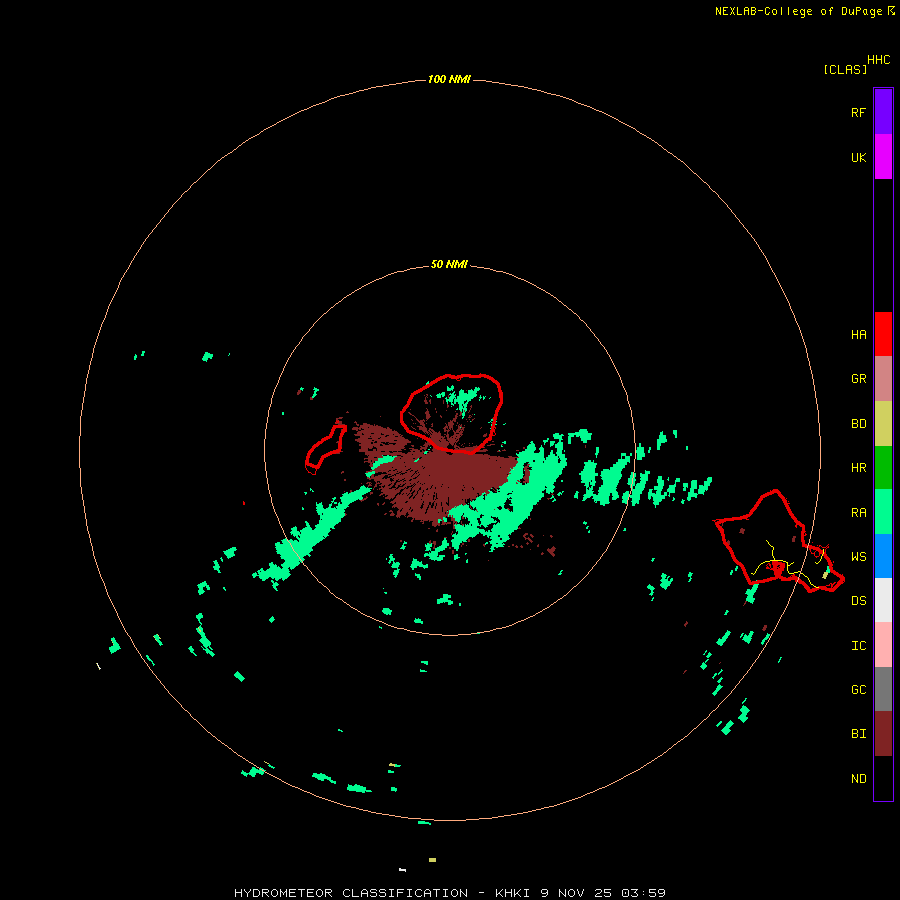This screenshot has width=900, height=900.
Task: Click the 50 NMI range ring label
Action: pos(449,264)
